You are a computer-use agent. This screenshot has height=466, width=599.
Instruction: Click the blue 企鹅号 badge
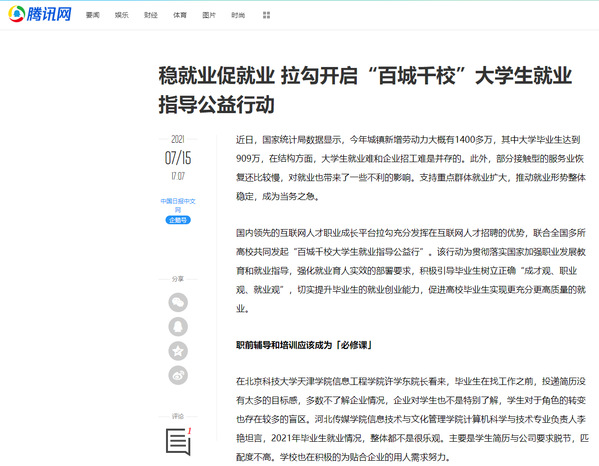178,220
